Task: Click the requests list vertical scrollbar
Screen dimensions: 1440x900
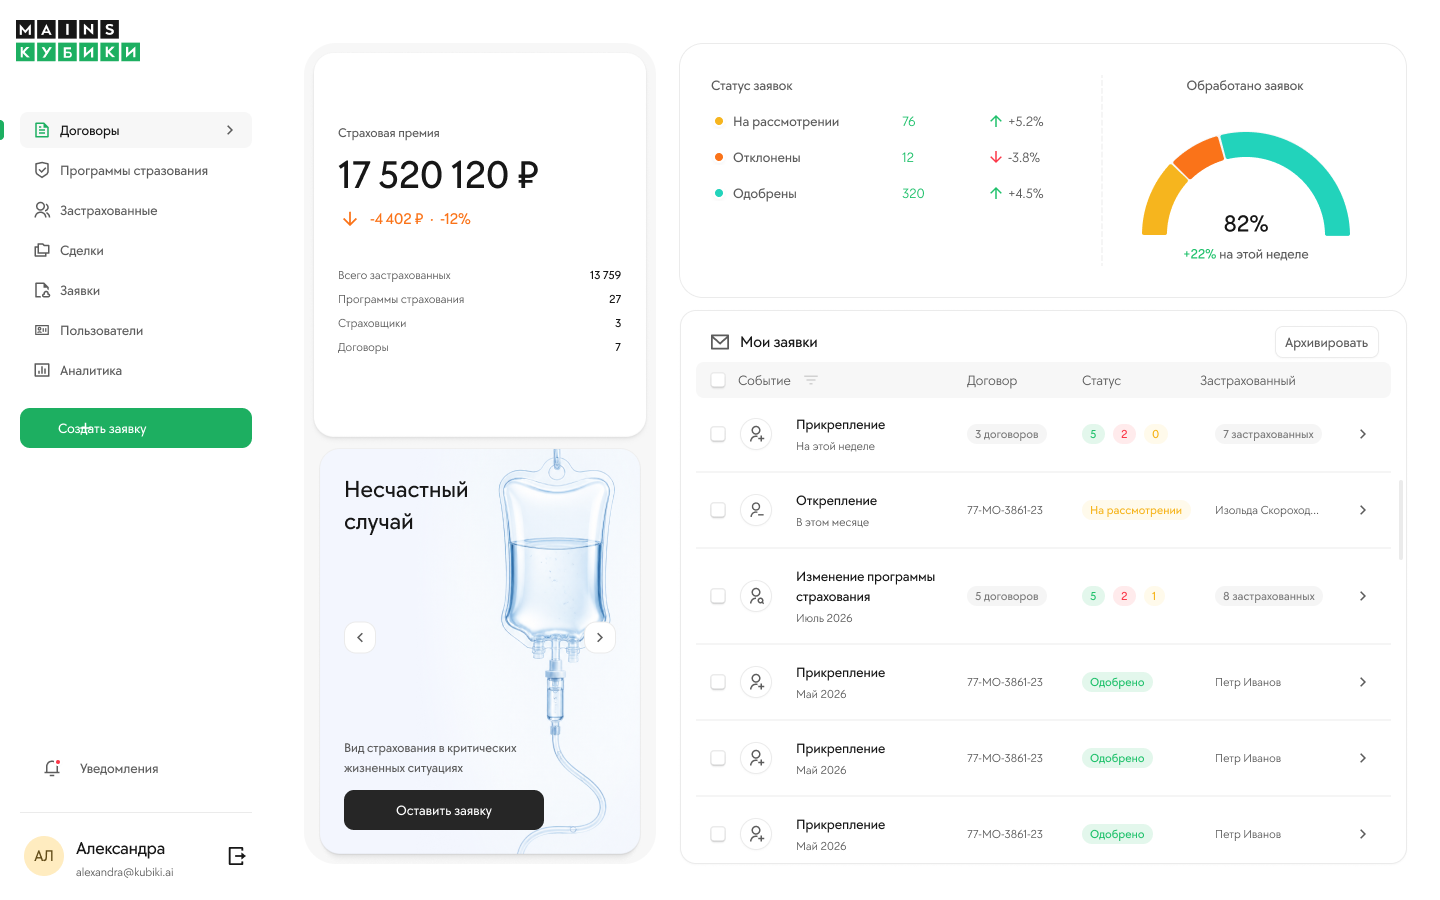Action: (1400, 520)
